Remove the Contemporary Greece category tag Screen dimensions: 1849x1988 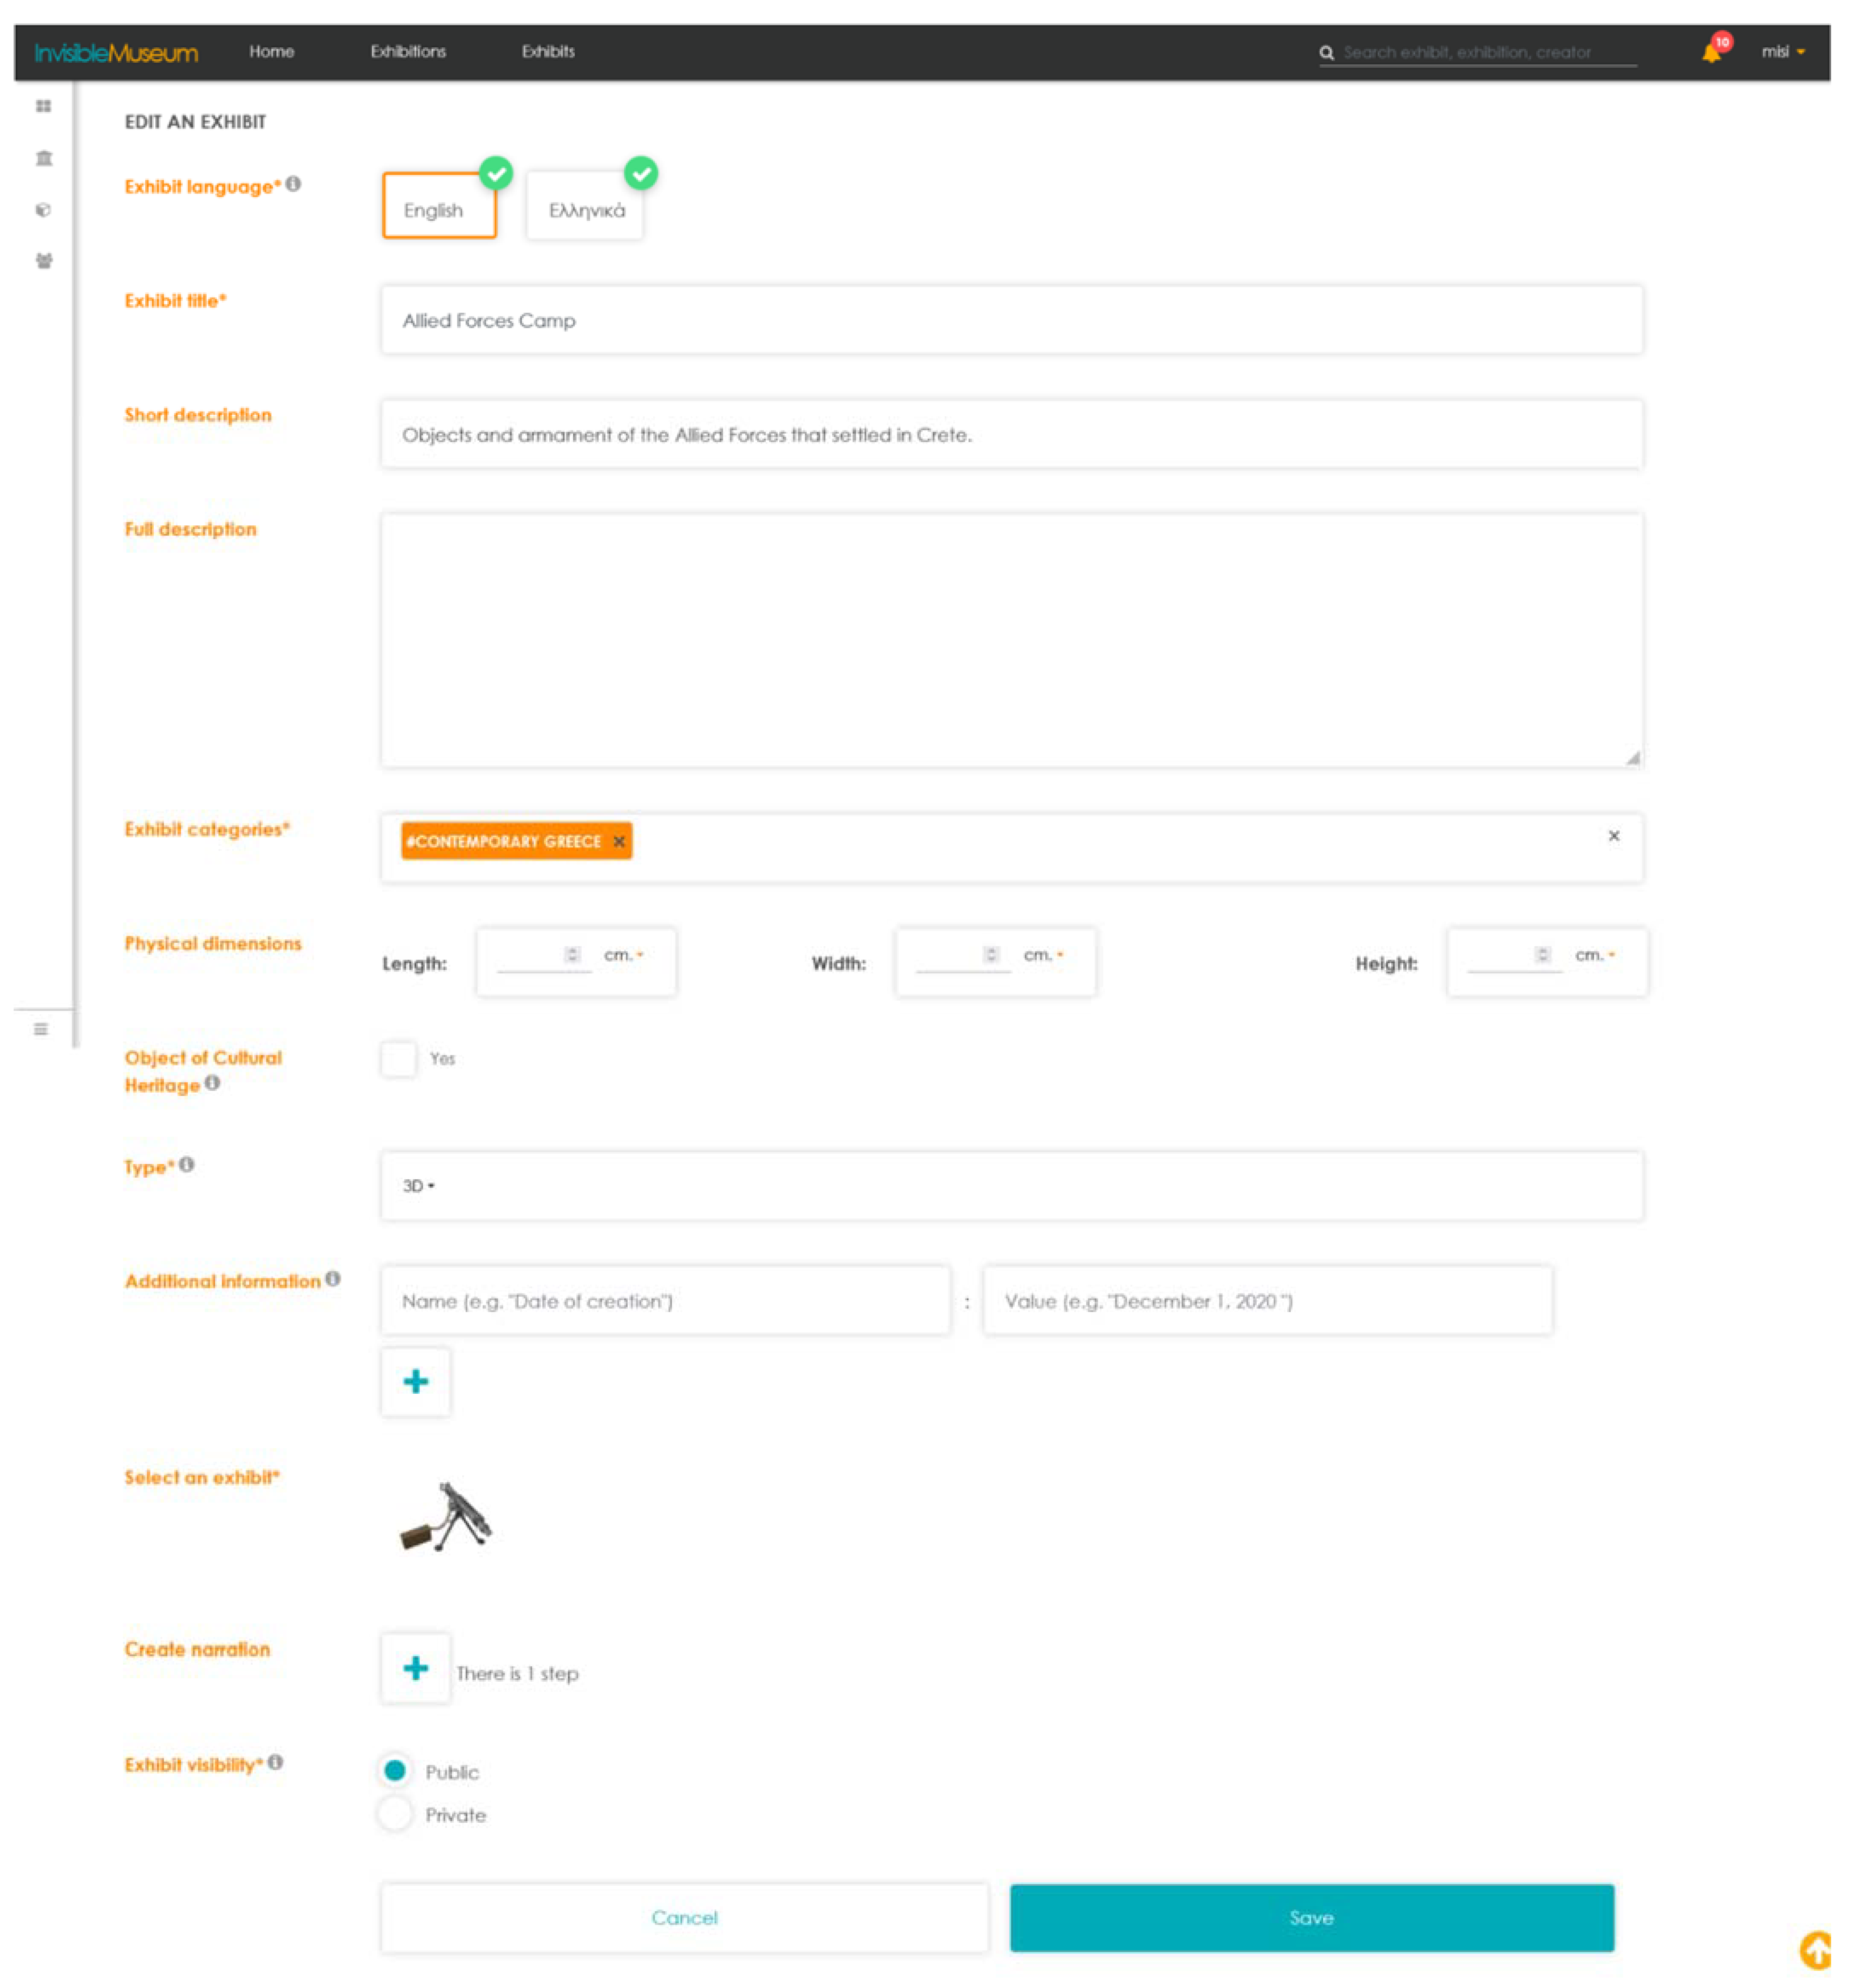(619, 842)
